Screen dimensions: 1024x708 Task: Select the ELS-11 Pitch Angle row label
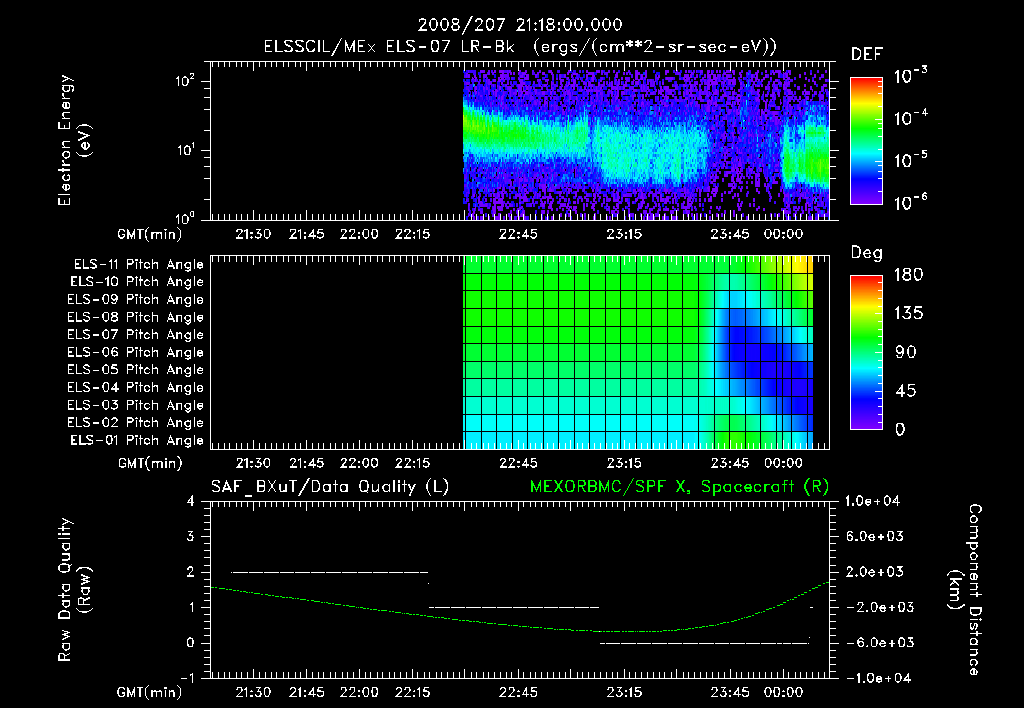click(138, 265)
